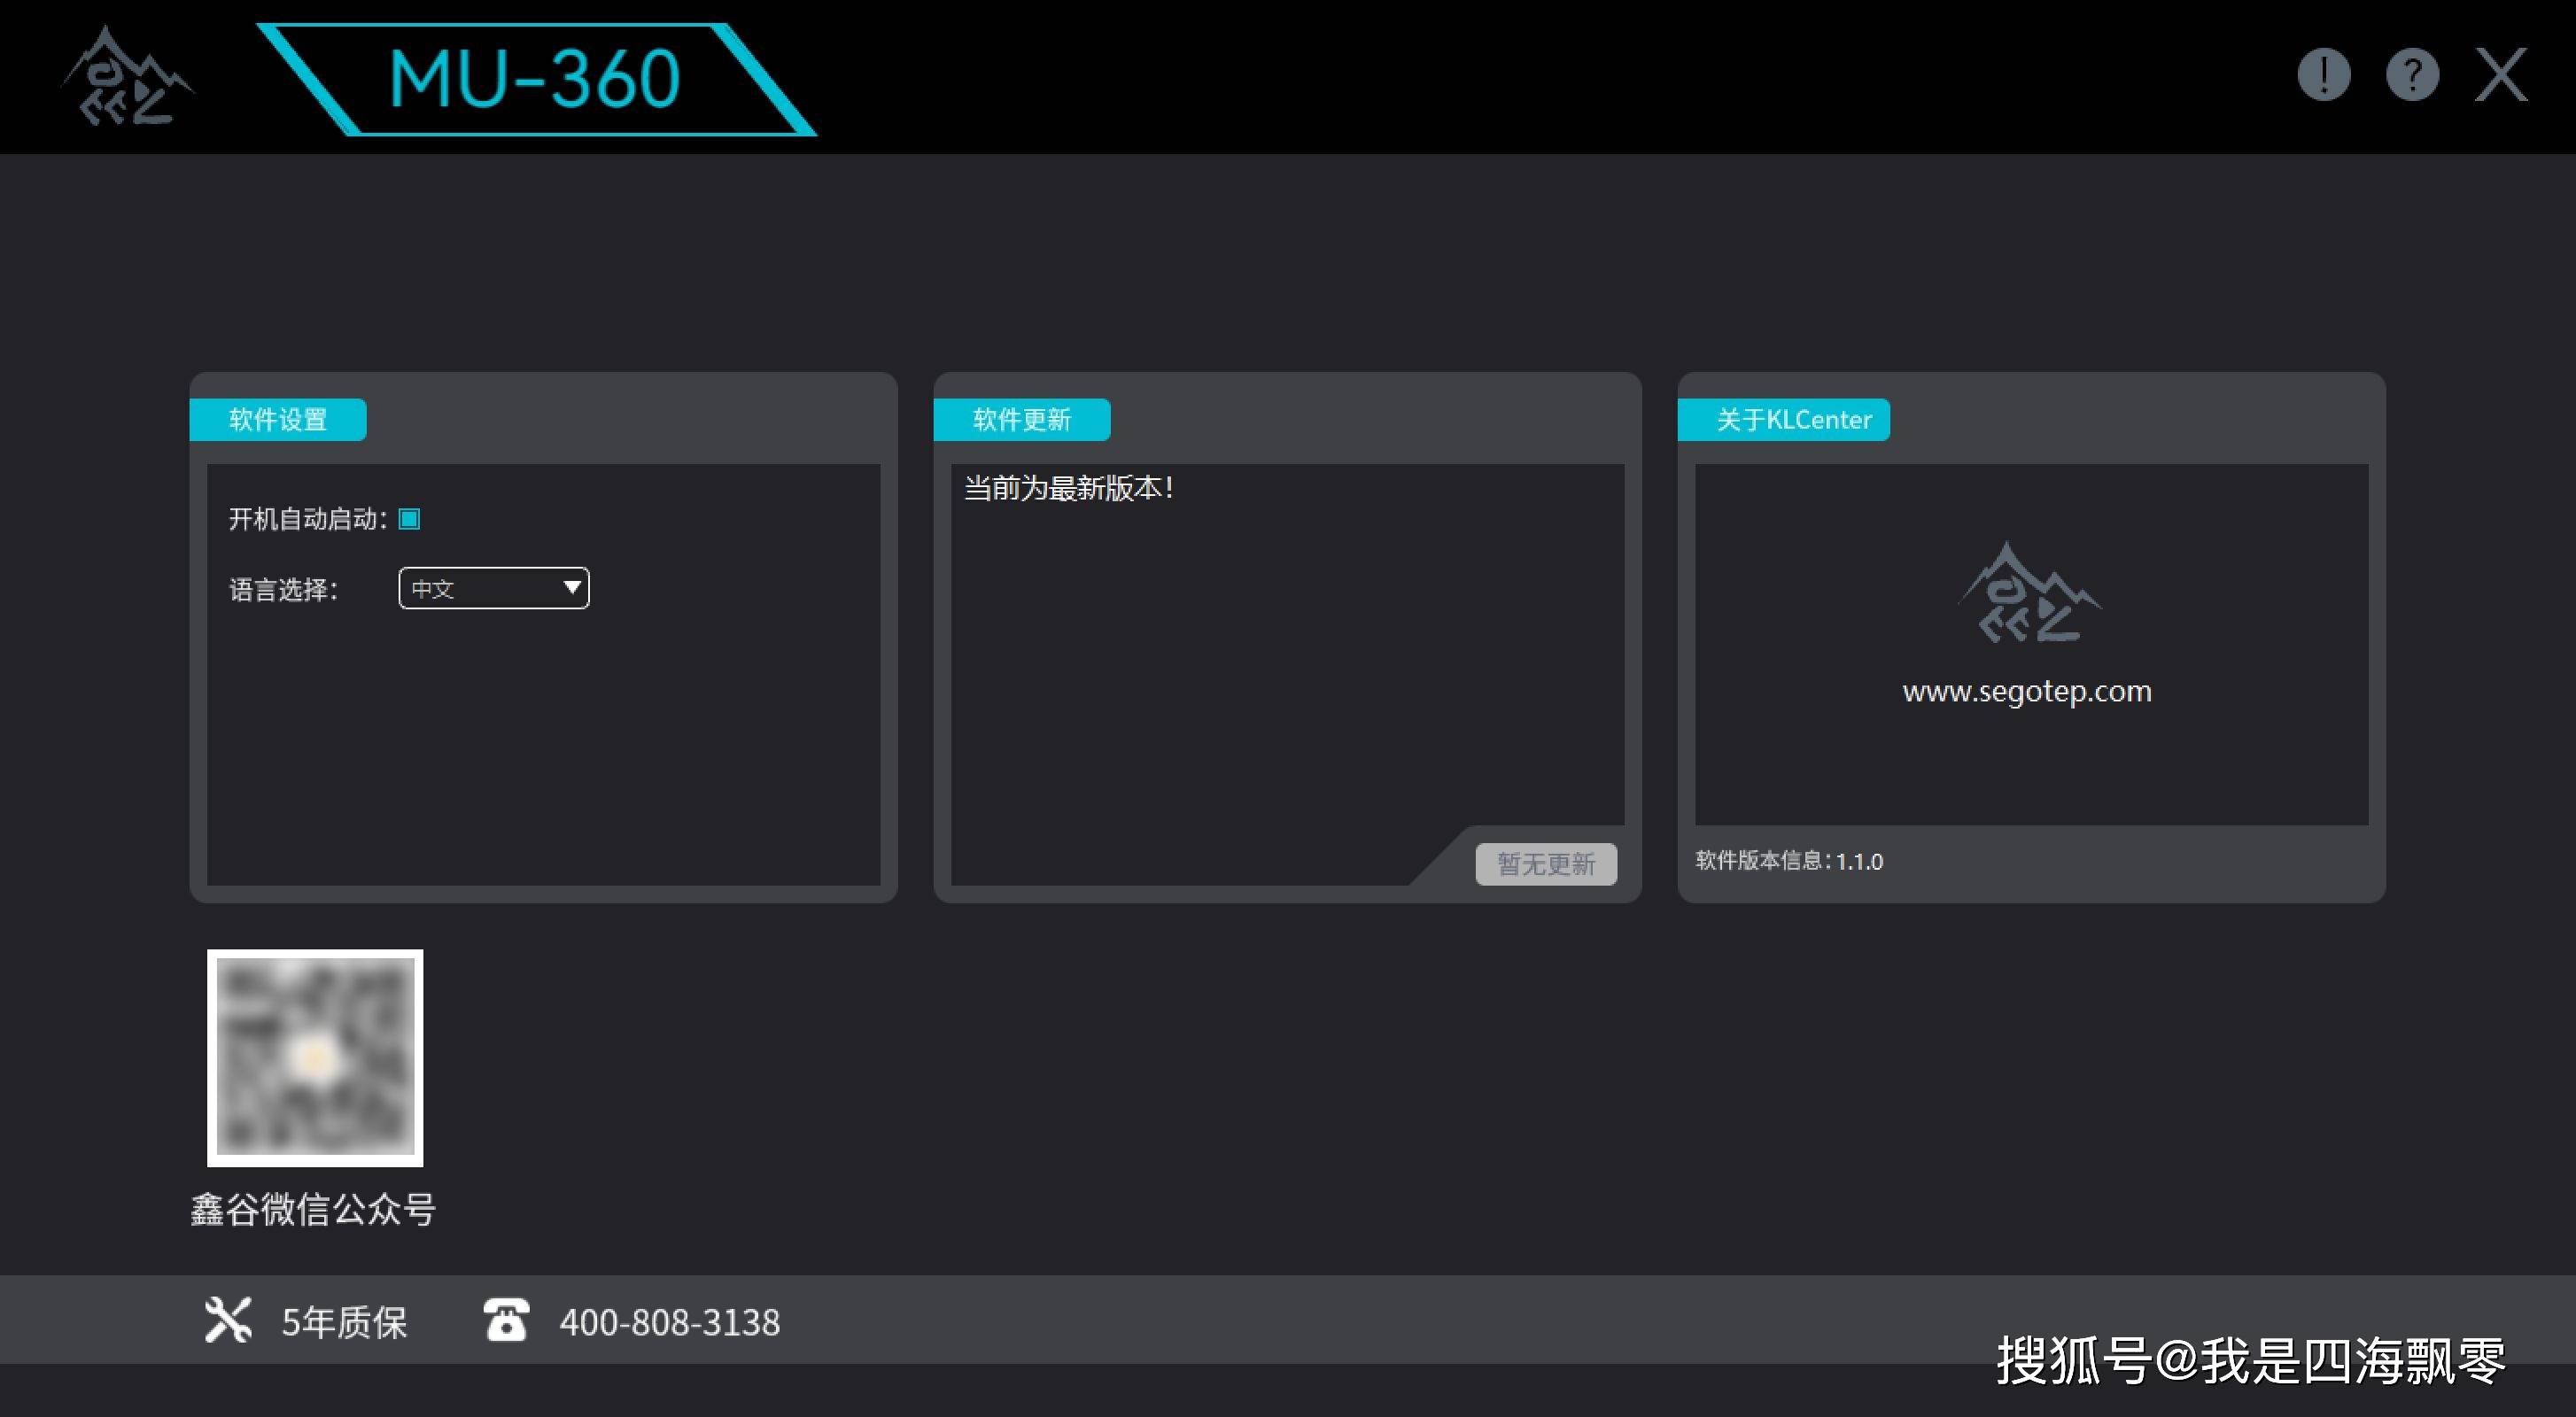
Task: Click the logo in the 关于KLCenter panel
Action: point(2030,592)
